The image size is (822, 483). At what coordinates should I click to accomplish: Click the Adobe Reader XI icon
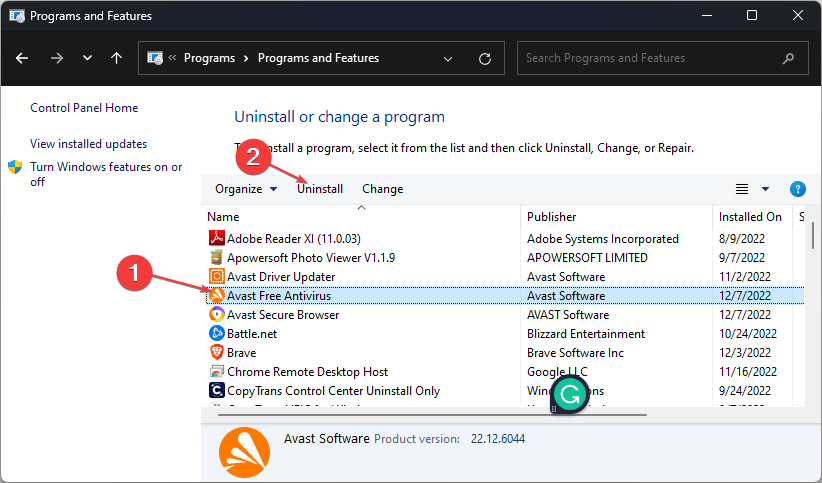click(x=217, y=239)
